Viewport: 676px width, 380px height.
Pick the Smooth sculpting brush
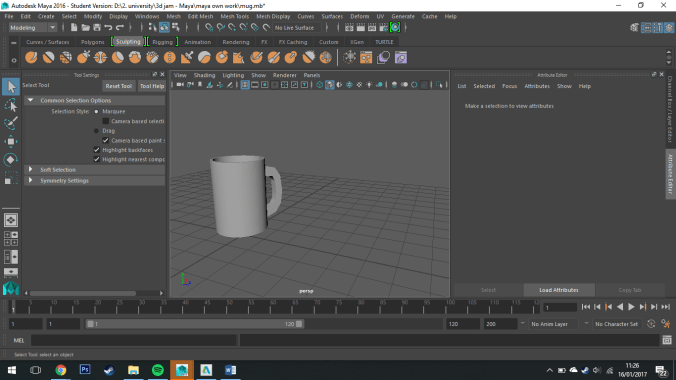(x=48, y=57)
